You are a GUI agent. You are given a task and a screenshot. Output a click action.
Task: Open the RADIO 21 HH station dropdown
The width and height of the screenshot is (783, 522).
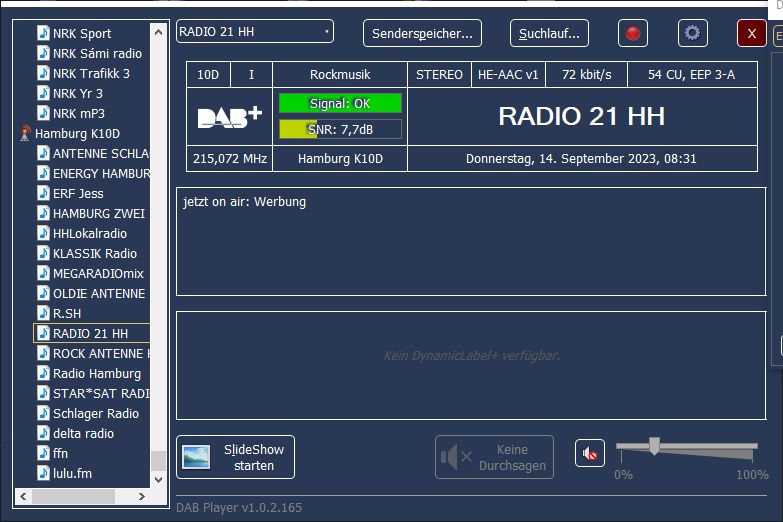pyautogui.click(x=255, y=31)
